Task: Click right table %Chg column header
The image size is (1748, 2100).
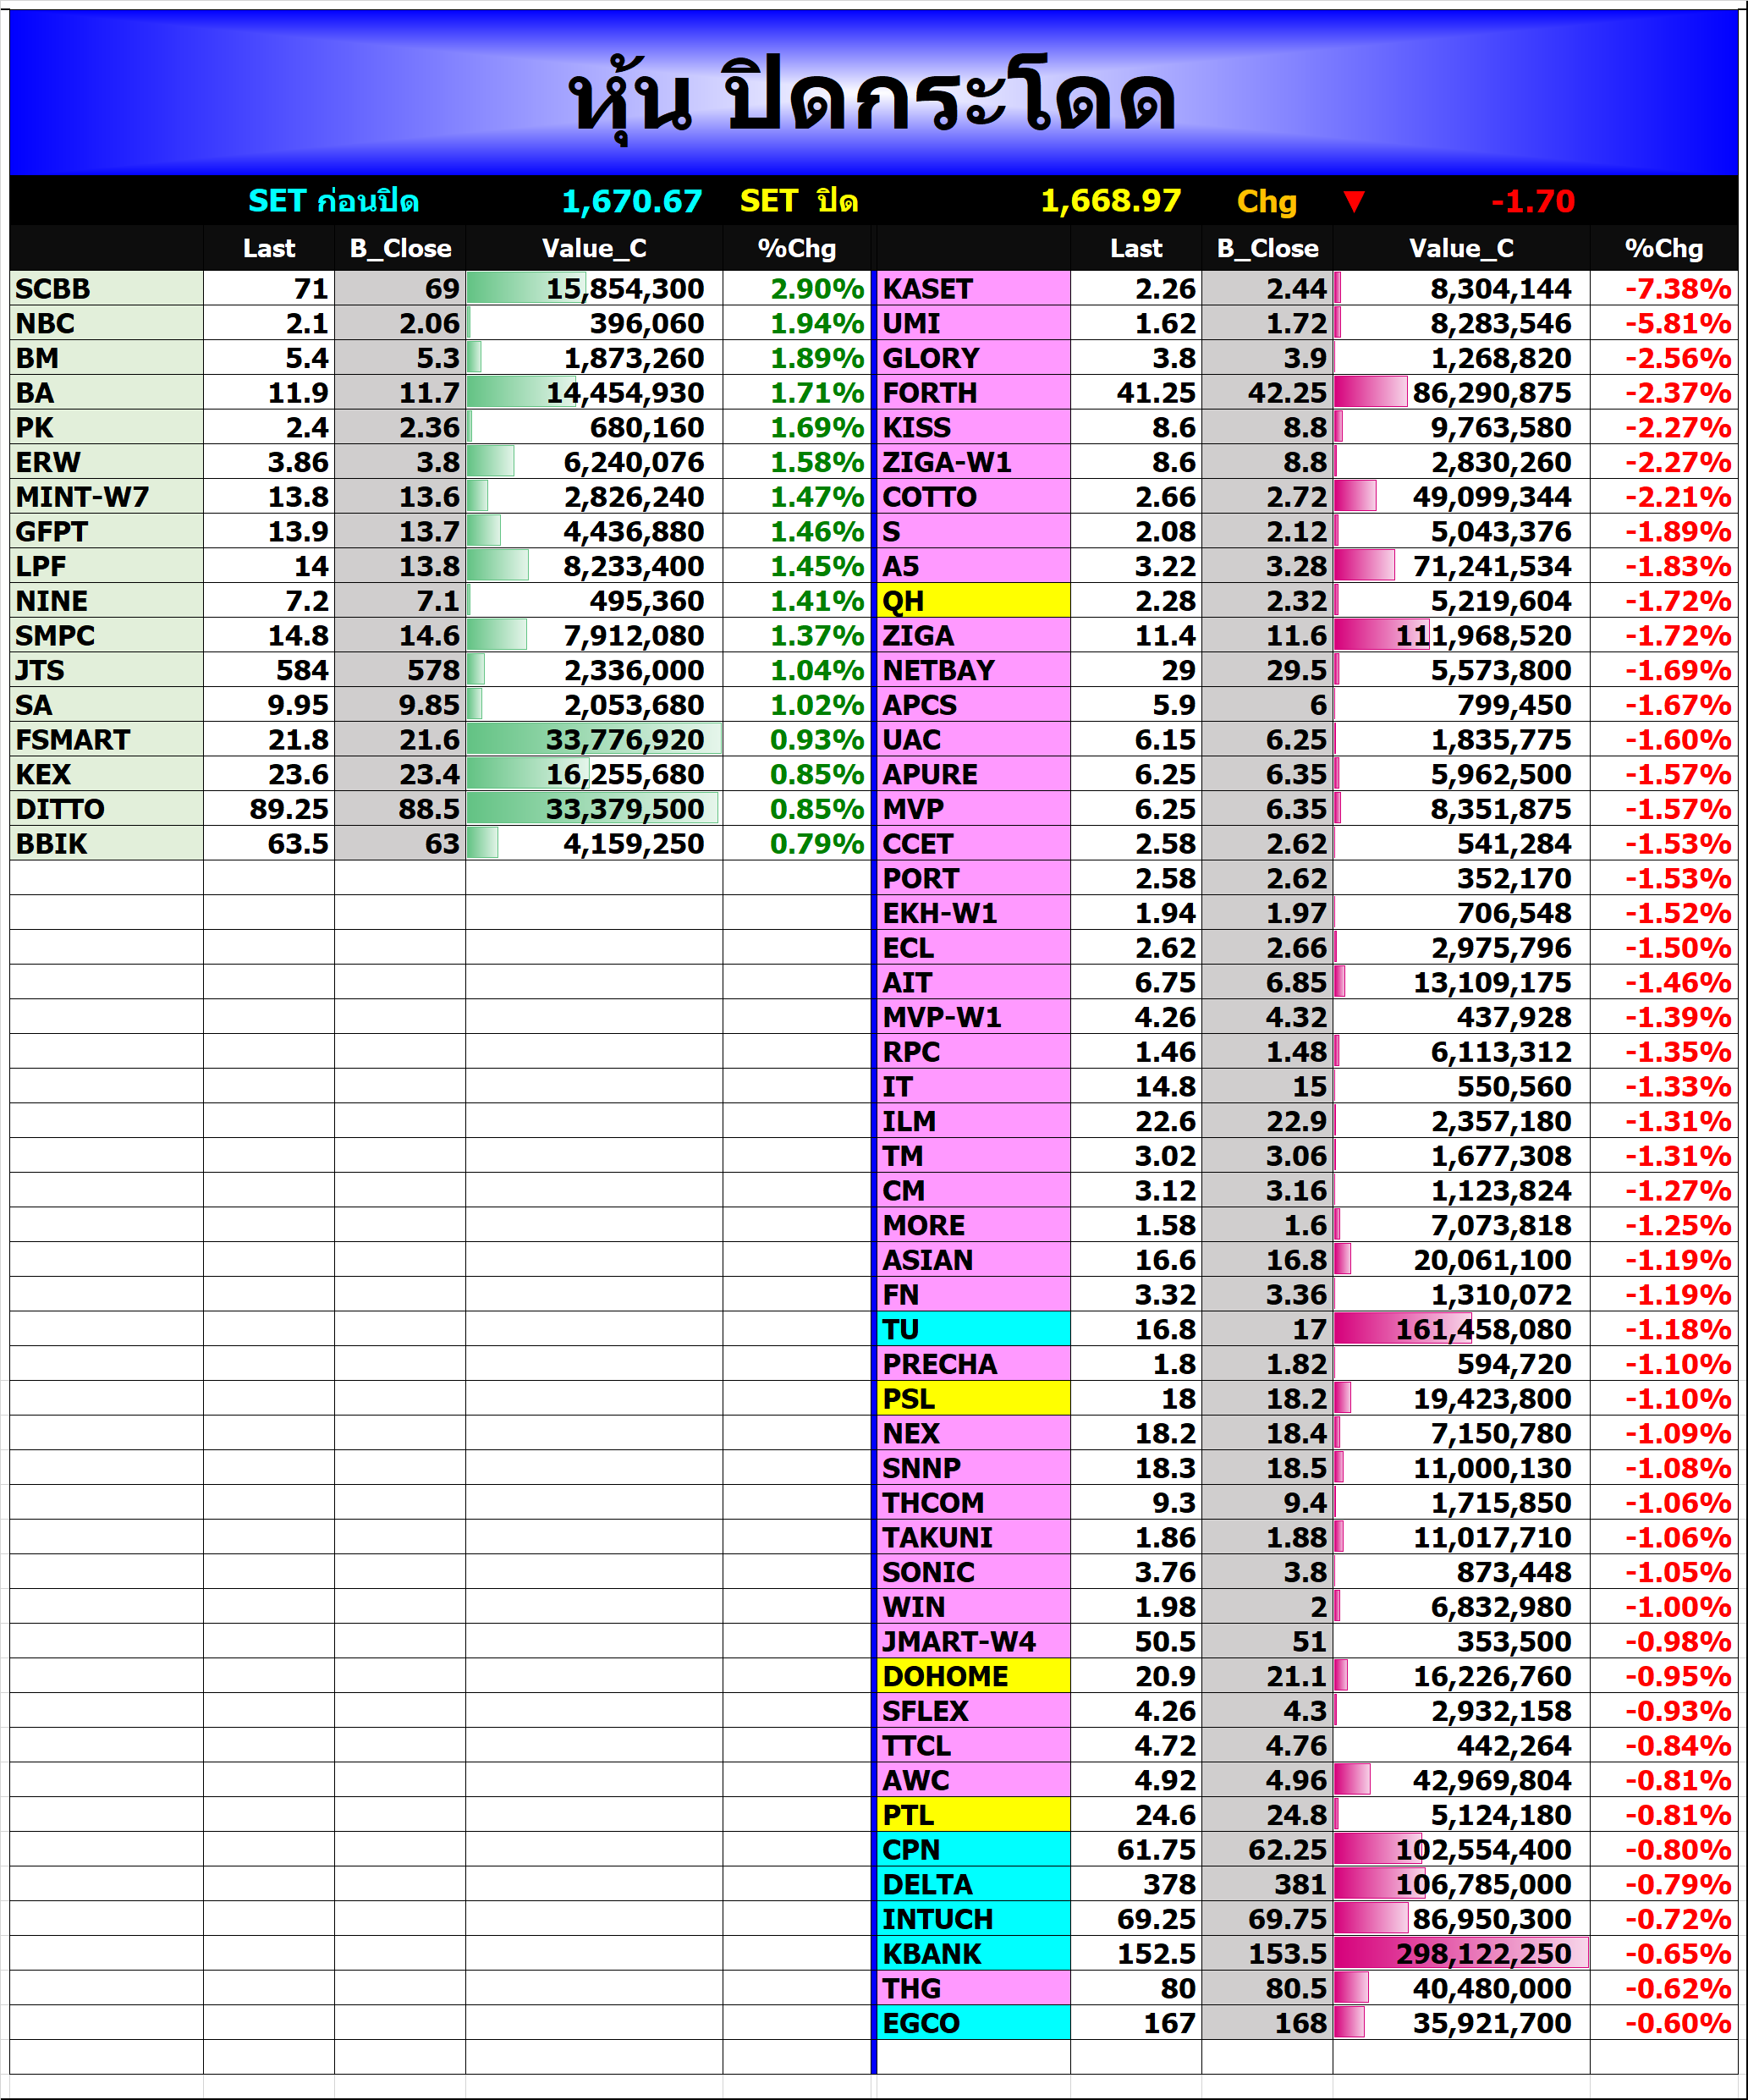Action: [x=1663, y=248]
